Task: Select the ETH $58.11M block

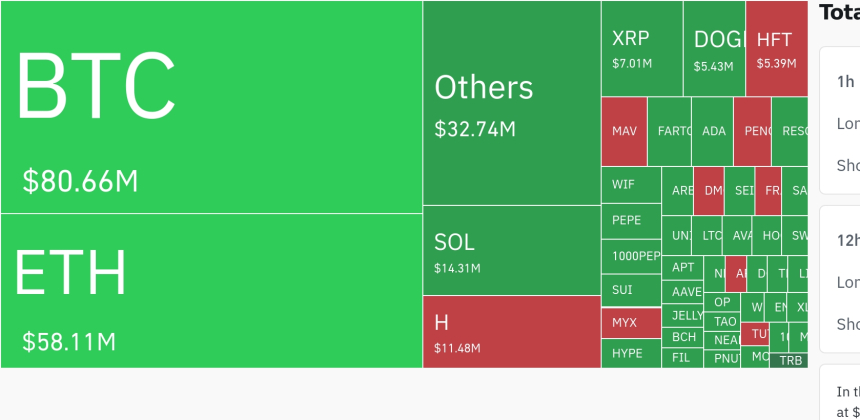Action: pos(211,290)
